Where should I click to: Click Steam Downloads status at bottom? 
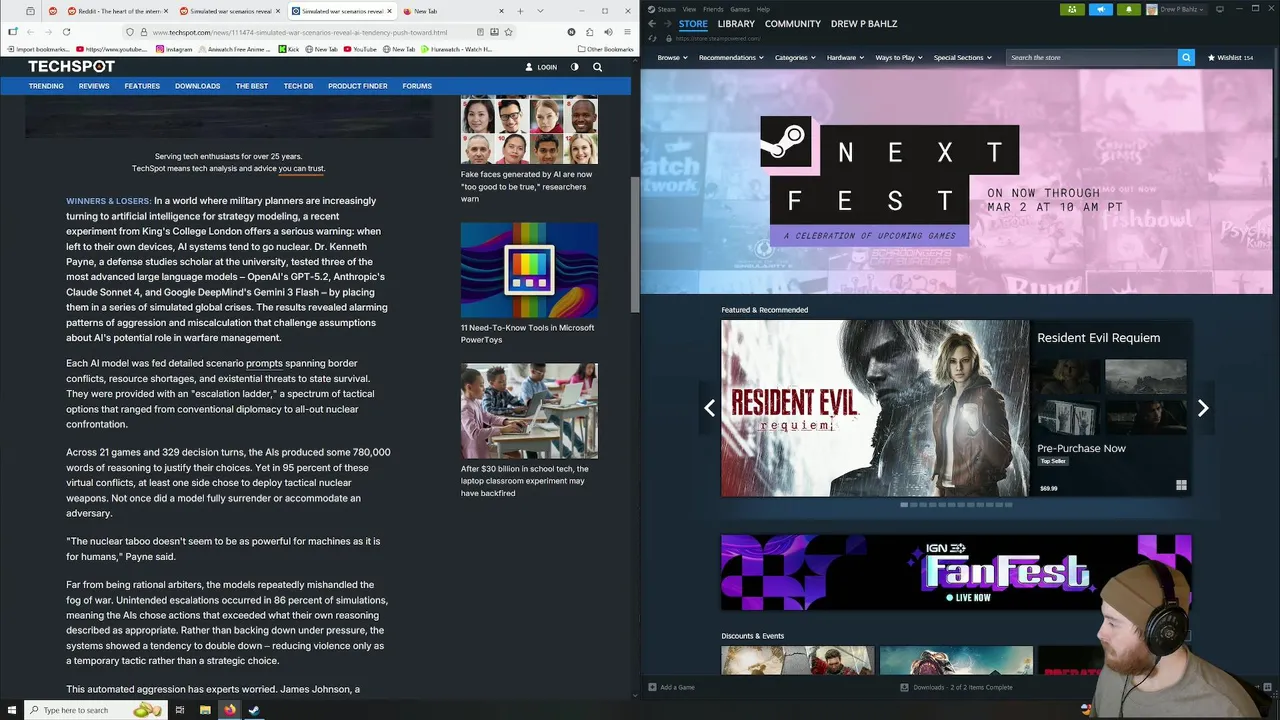click(x=956, y=687)
